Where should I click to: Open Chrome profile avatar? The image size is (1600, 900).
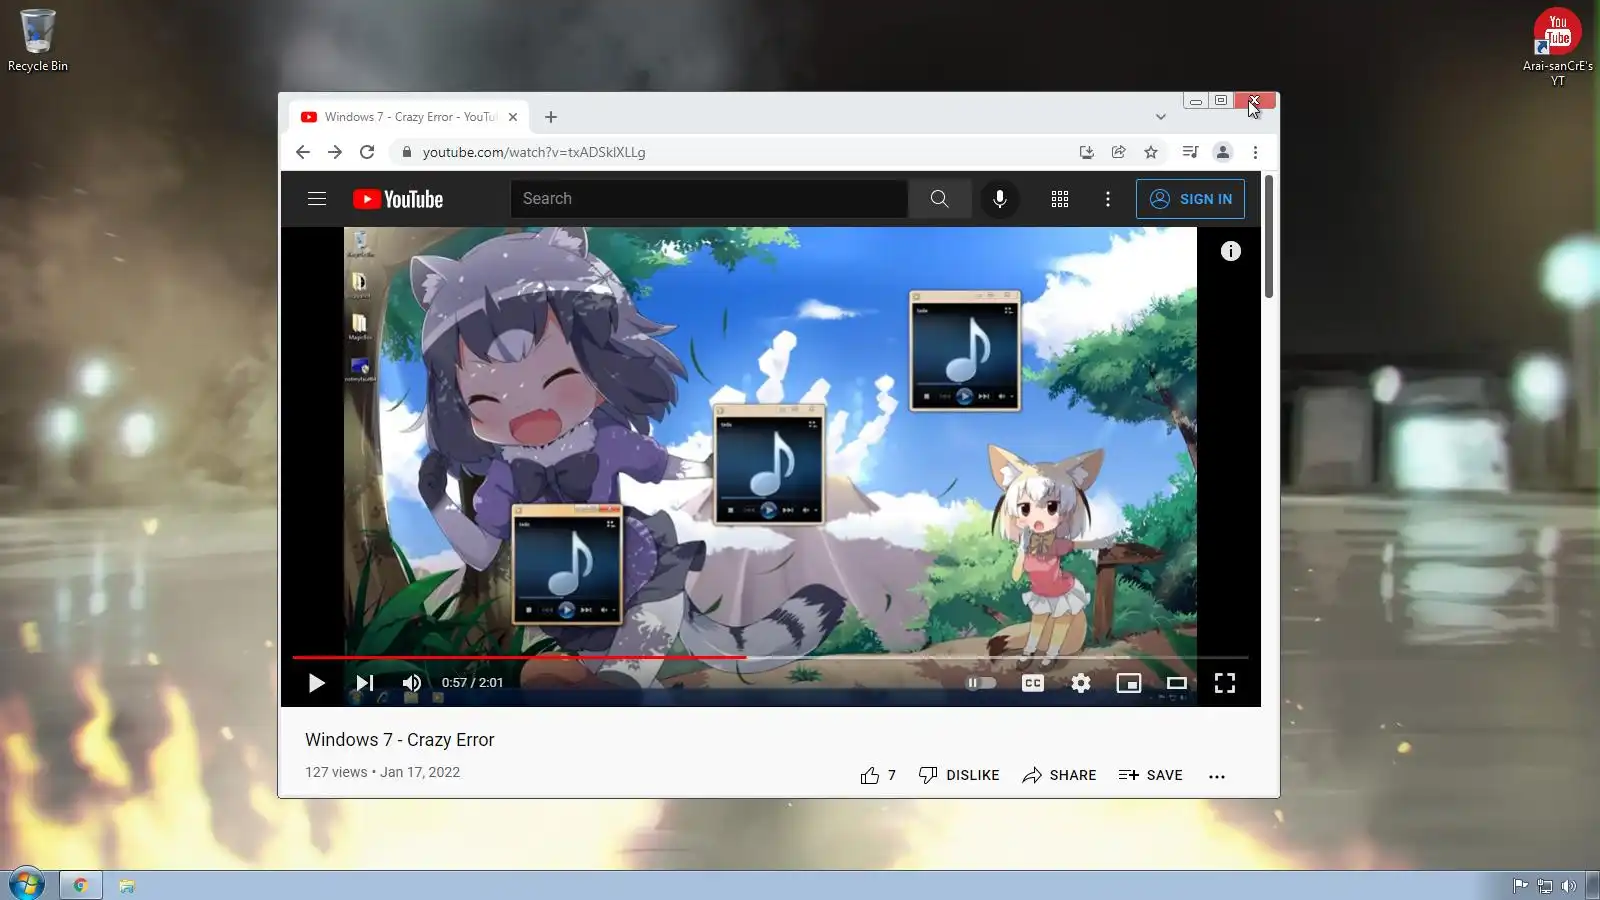pos(1222,152)
